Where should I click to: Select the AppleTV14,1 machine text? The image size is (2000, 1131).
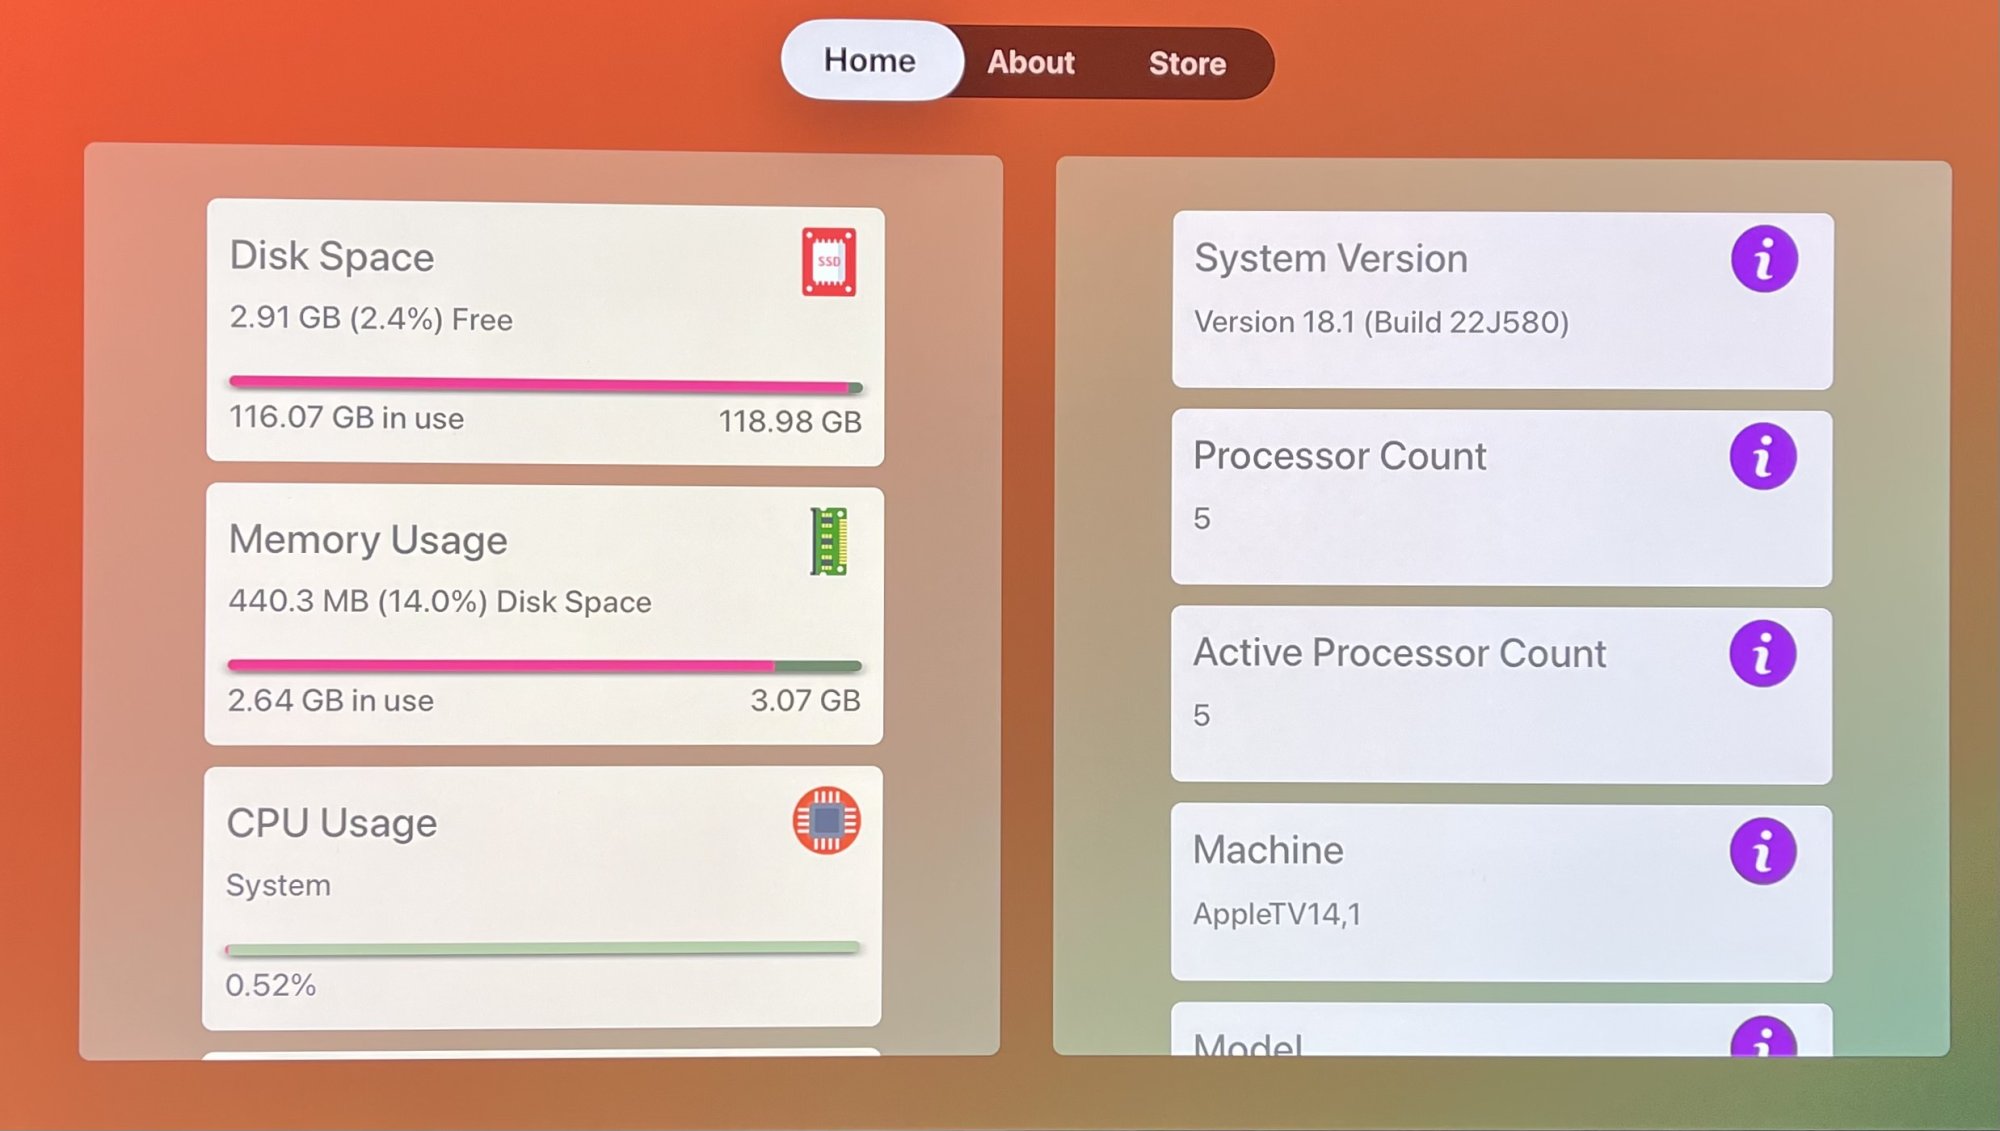pyautogui.click(x=1277, y=914)
